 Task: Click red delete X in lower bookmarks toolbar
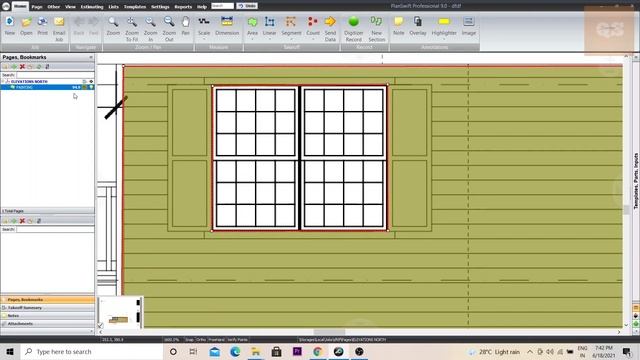(x=22, y=221)
